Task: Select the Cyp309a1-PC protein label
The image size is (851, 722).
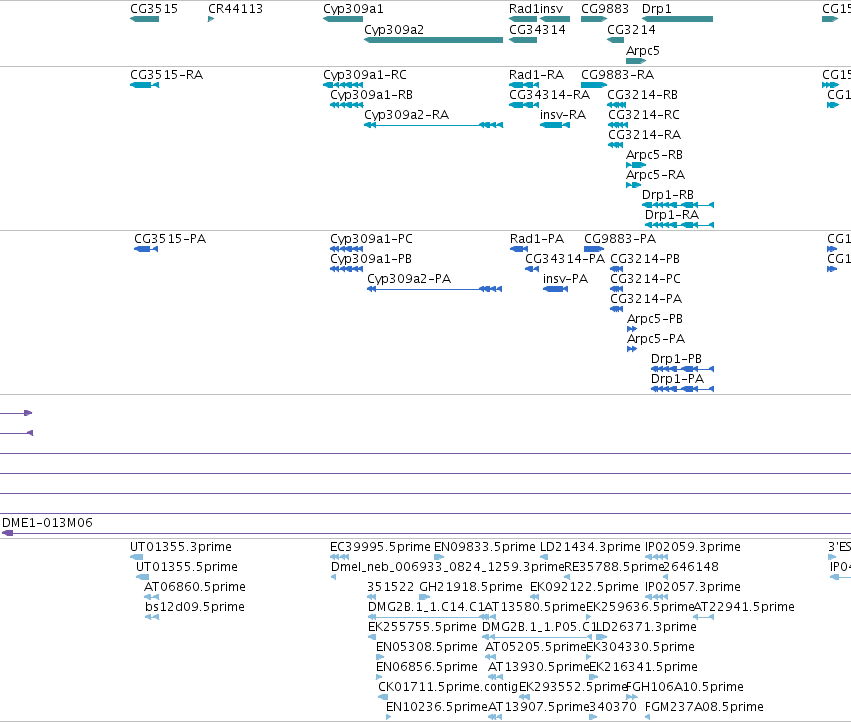Action: [371, 239]
